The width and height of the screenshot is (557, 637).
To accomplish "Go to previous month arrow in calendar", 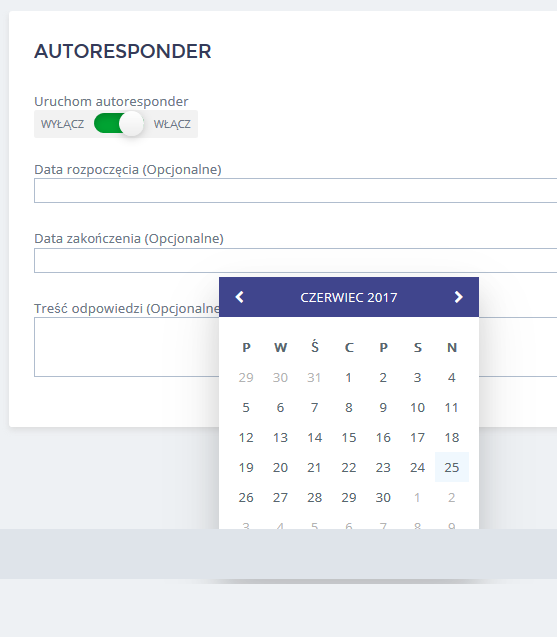I will coord(240,297).
